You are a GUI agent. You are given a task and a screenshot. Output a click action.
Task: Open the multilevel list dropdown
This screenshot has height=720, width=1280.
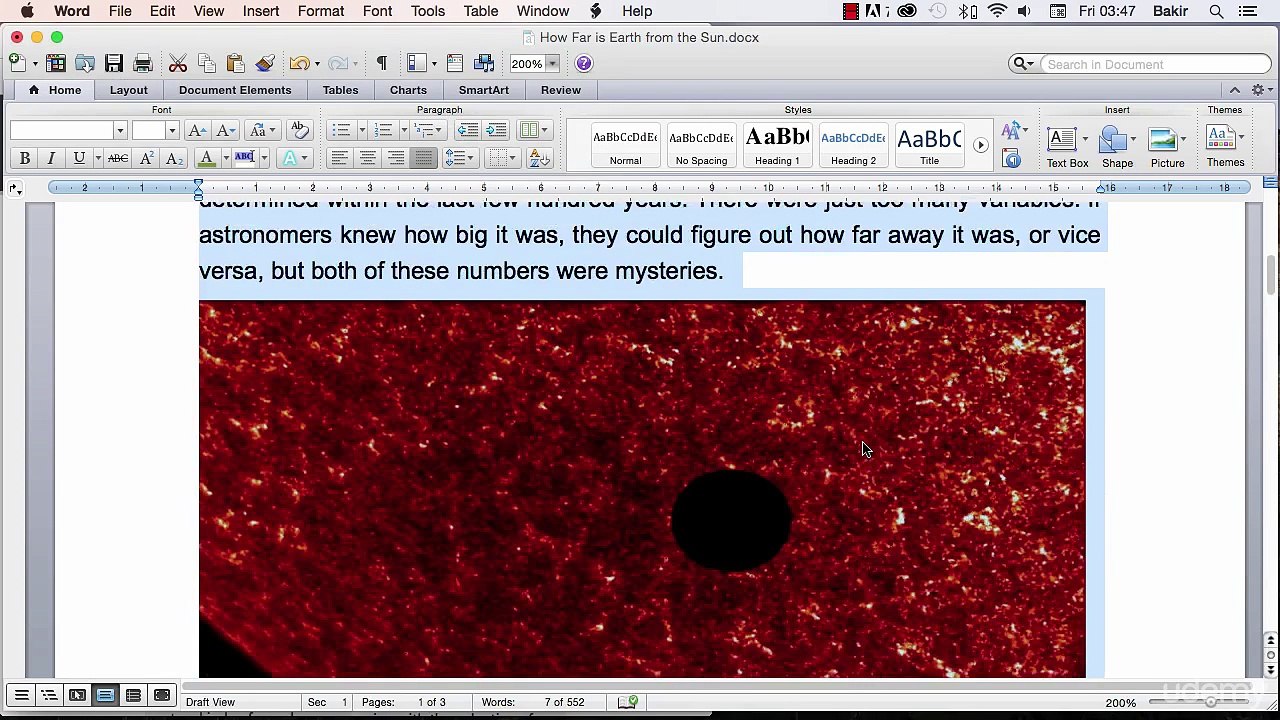point(429,131)
